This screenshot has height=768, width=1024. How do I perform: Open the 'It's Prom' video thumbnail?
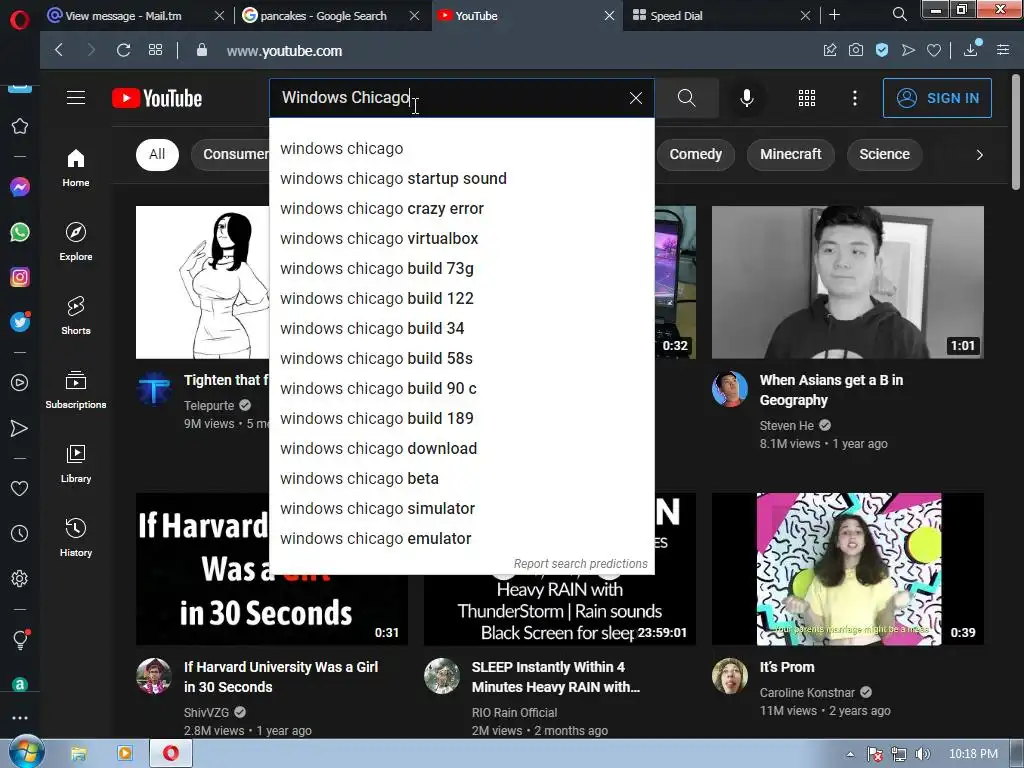pyautogui.click(x=848, y=569)
